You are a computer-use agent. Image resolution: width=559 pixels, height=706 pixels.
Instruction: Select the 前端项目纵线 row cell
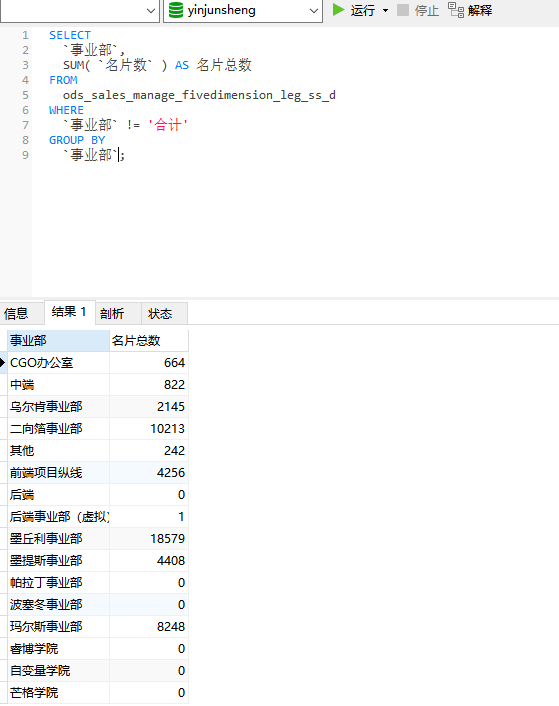[x=59, y=473]
